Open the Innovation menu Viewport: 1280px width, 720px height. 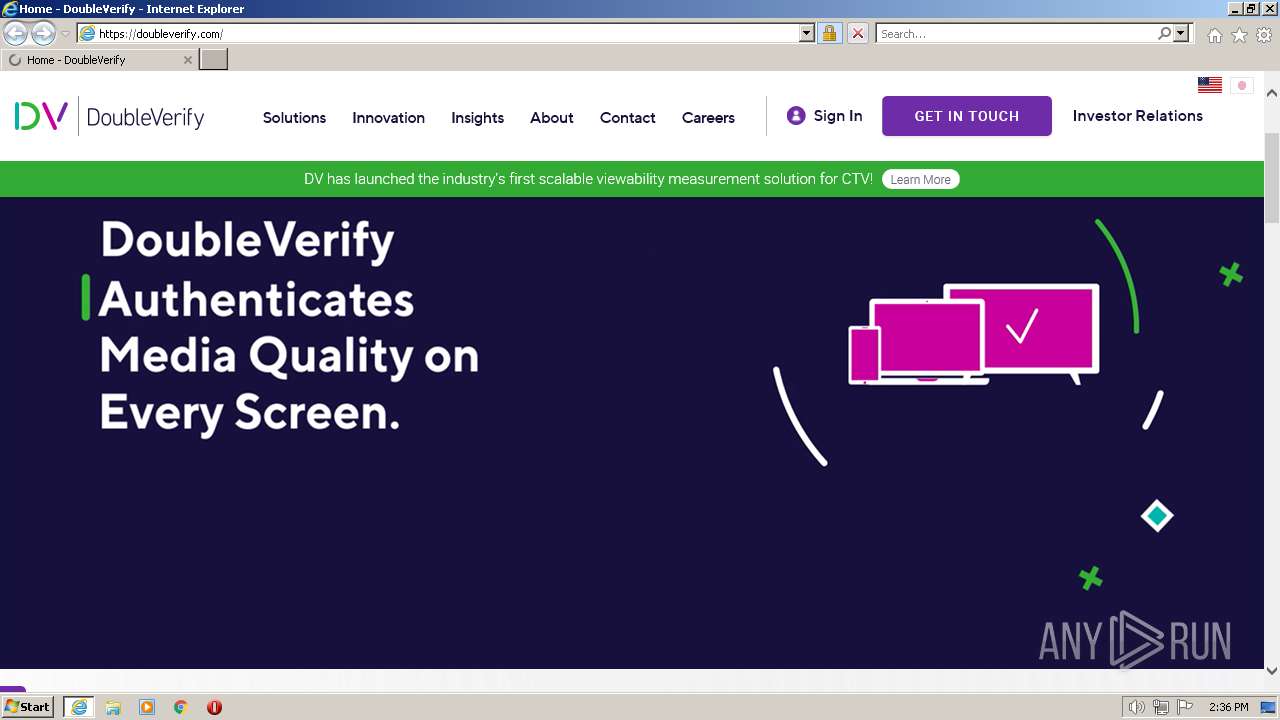[388, 117]
